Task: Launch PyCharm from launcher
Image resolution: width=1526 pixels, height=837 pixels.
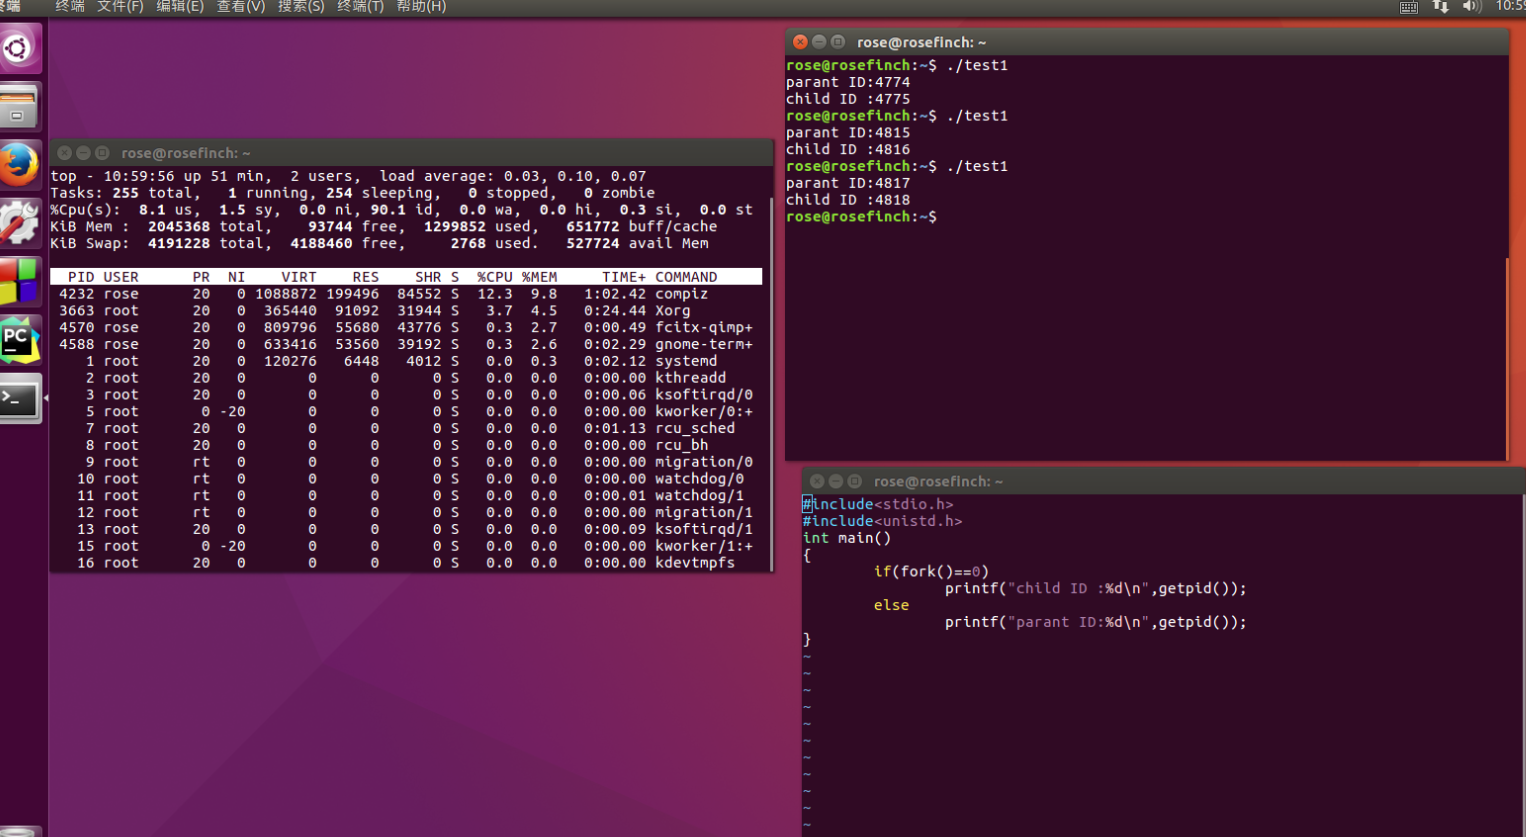Action: tap(19, 340)
